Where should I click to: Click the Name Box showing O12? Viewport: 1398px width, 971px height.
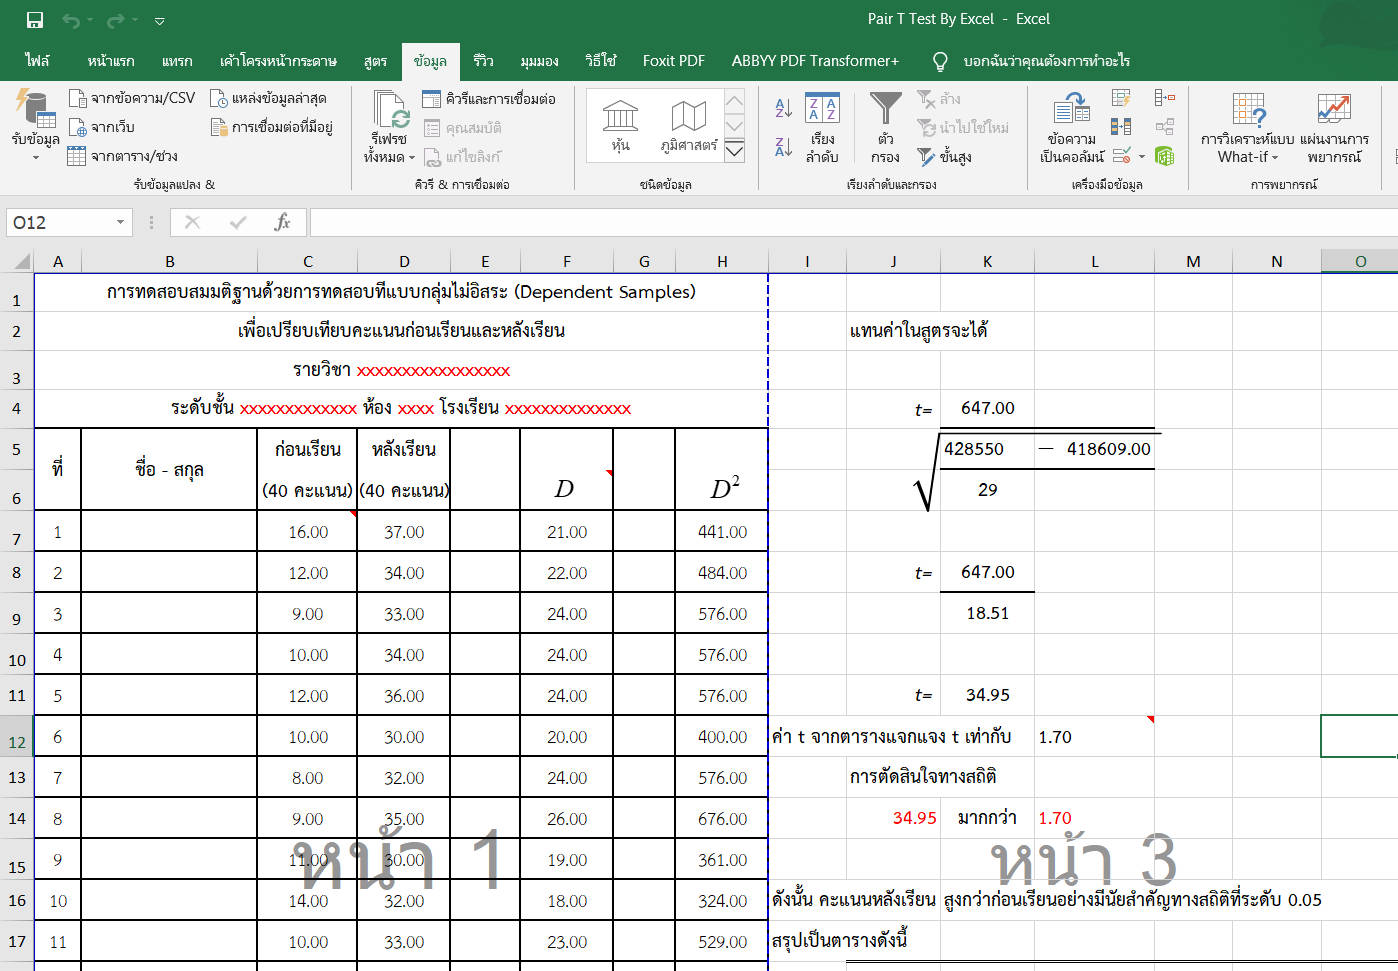pos(60,222)
